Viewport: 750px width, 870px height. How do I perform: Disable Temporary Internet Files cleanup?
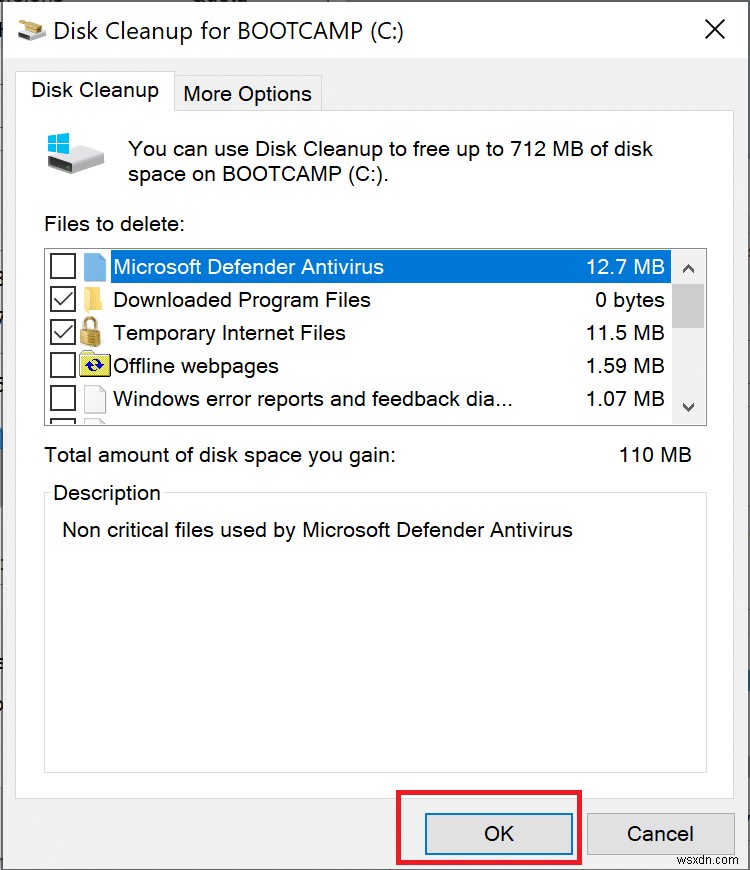[64, 332]
